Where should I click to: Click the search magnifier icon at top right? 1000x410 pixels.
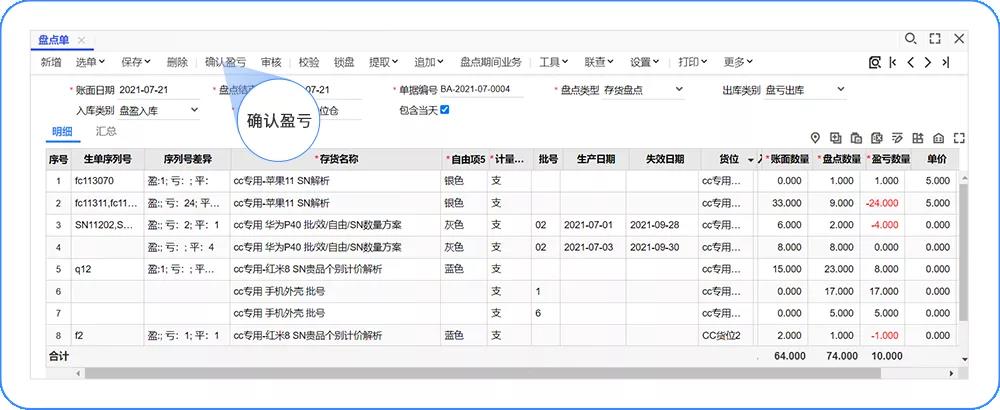tap(911, 39)
